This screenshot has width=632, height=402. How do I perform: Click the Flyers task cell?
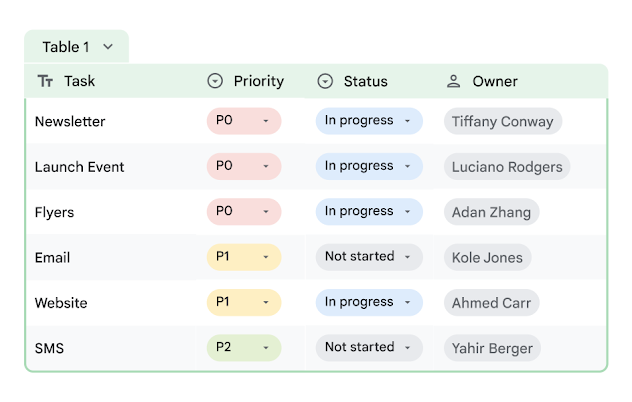click(55, 212)
